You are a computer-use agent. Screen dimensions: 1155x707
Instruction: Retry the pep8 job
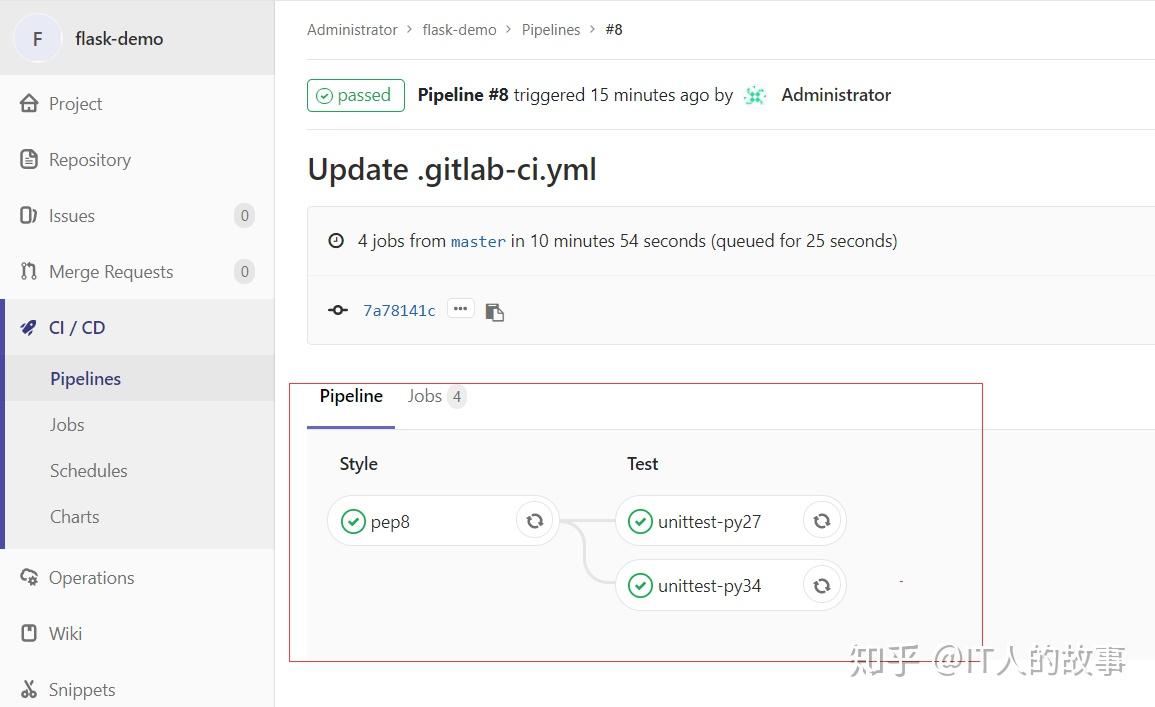[535, 520]
